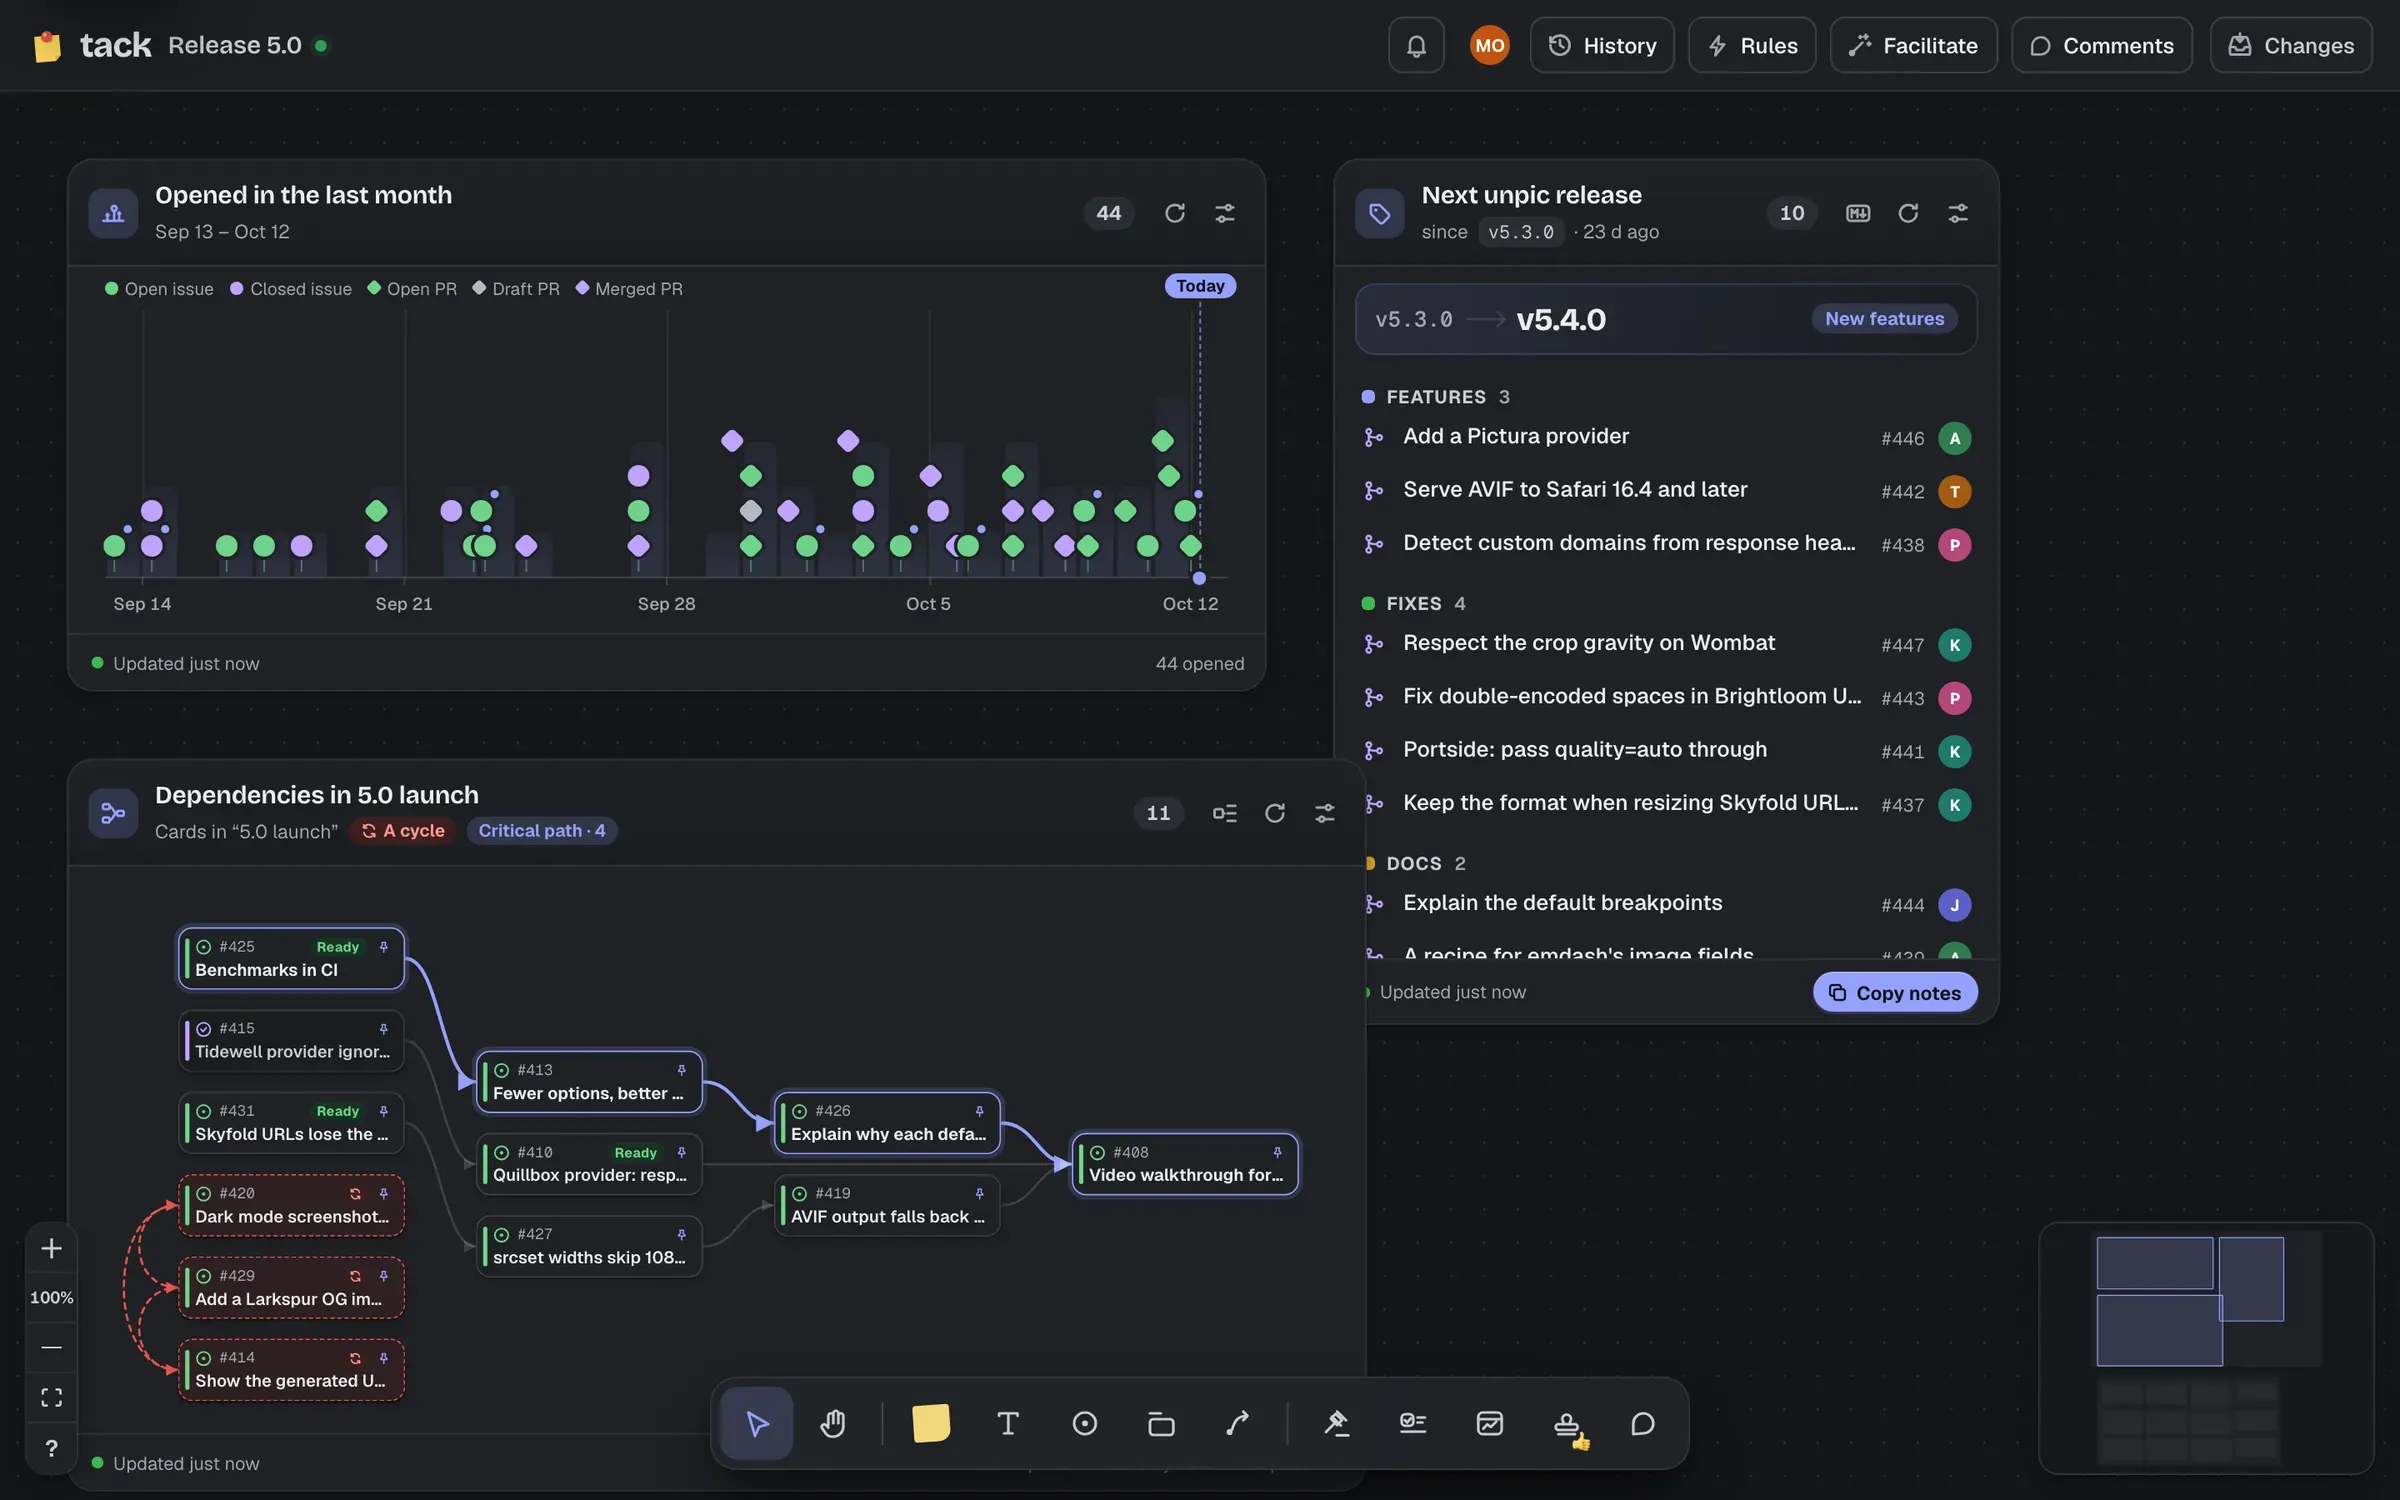
Task: Toggle the Closed issue legend filter
Action: click(291, 289)
